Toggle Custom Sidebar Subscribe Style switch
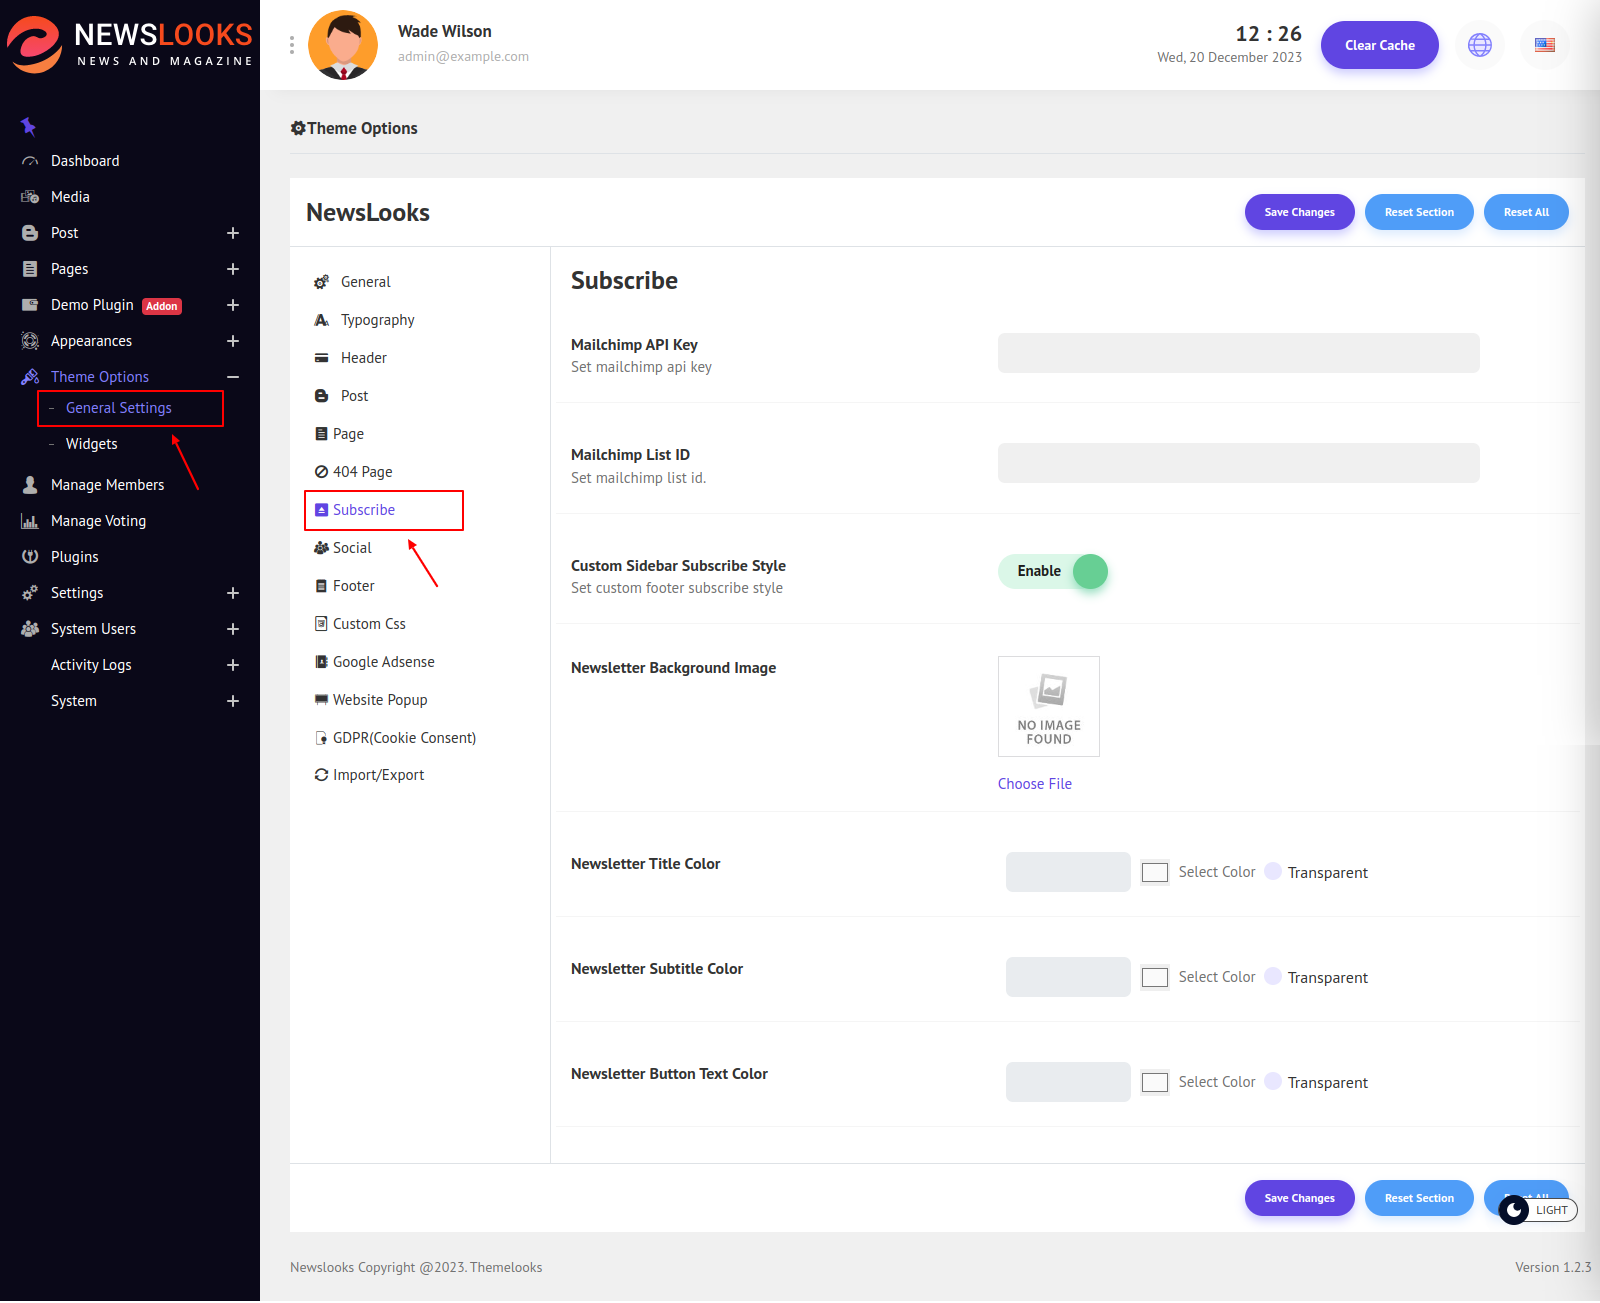1600x1303 pixels. tap(1053, 571)
